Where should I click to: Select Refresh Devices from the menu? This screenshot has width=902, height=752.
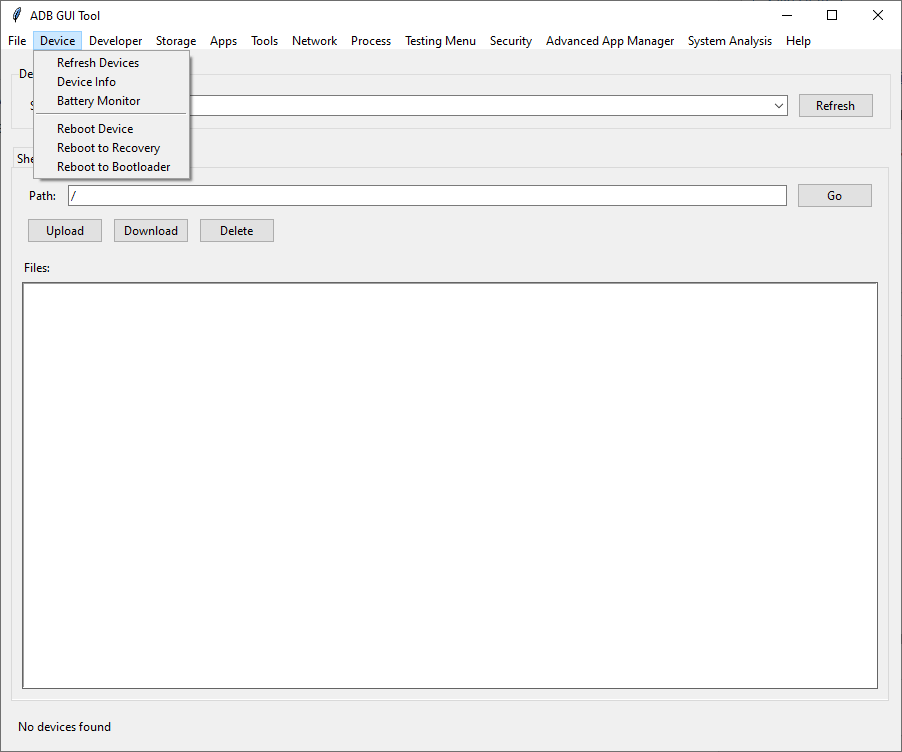(97, 62)
